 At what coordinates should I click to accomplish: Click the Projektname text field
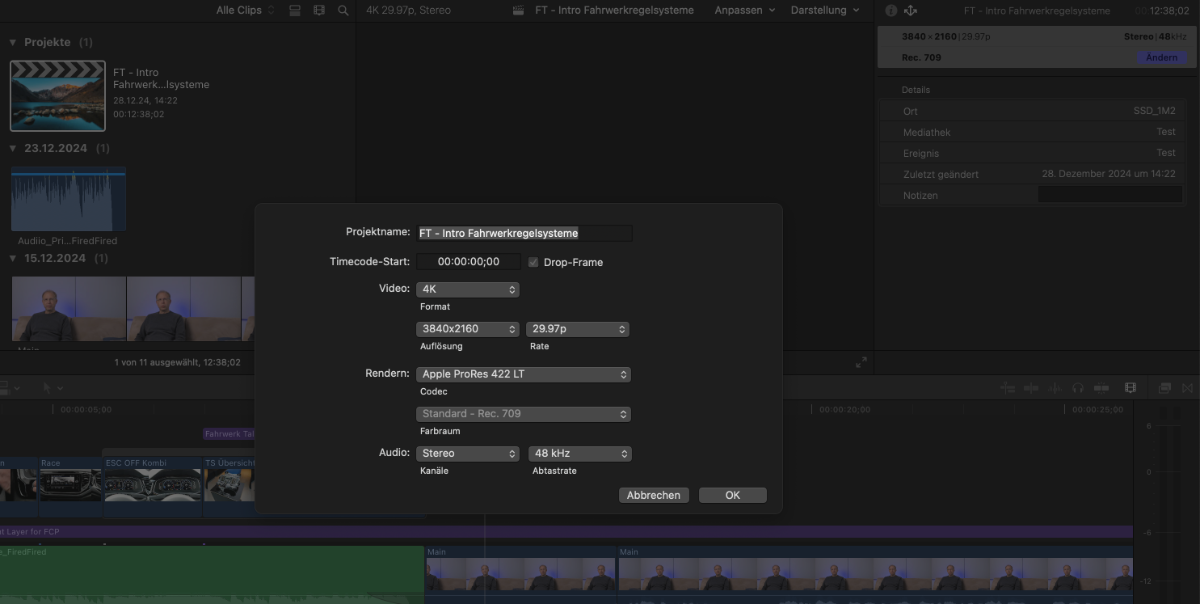(524, 233)
